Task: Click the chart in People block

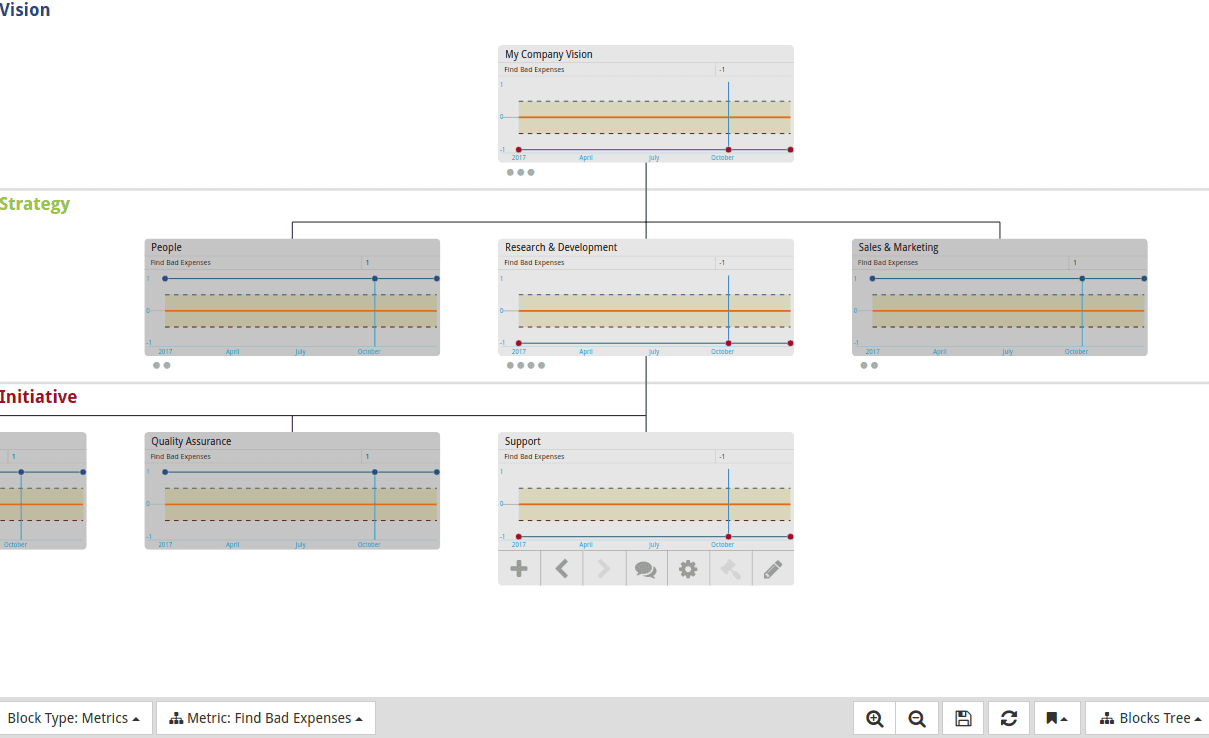Action: (292, 312)
